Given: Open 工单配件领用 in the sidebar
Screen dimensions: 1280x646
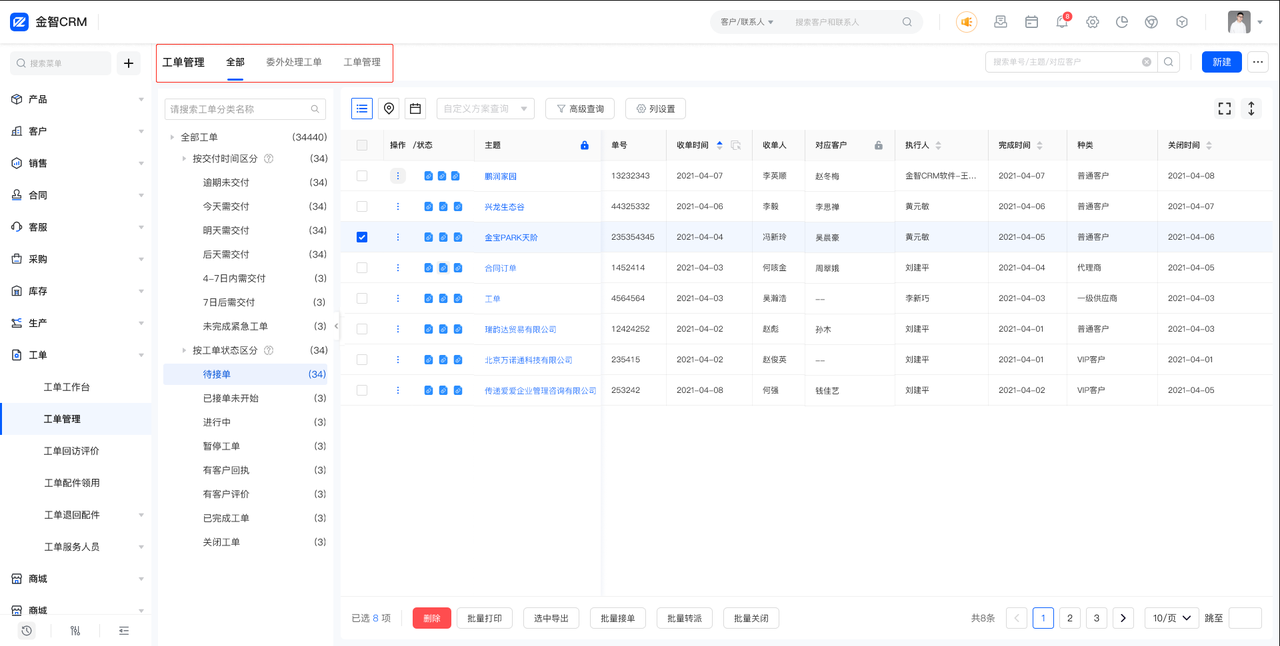Looking at the screenshot, I should point(72,483).
